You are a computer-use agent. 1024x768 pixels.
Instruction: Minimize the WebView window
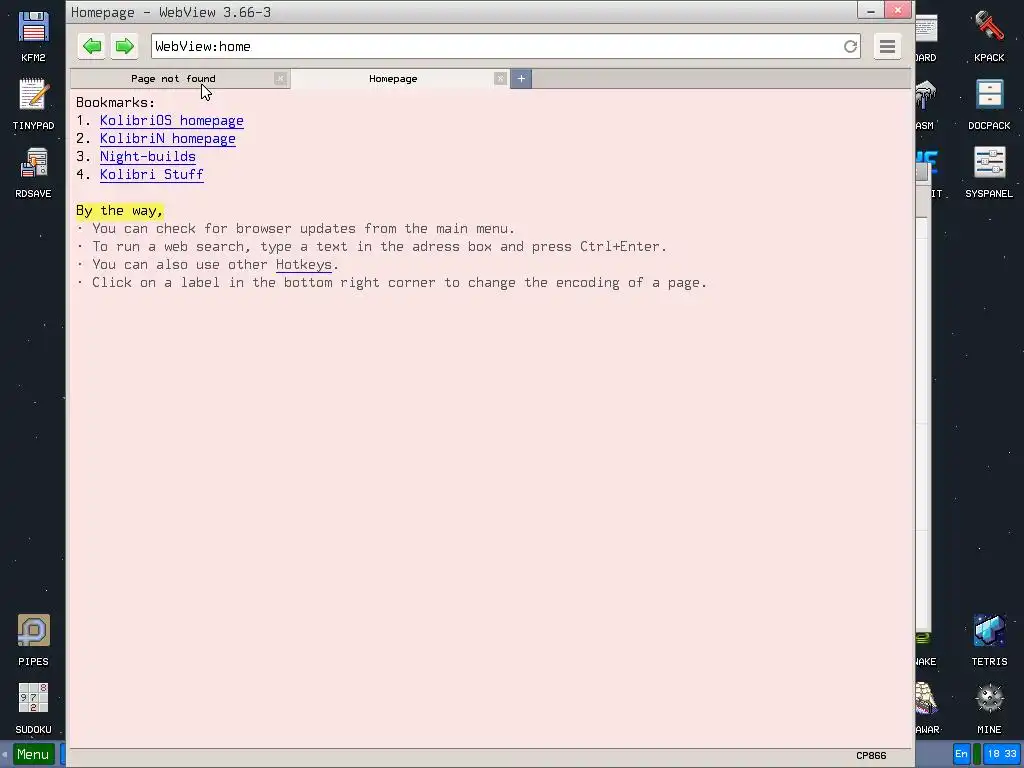coord(871,10)
